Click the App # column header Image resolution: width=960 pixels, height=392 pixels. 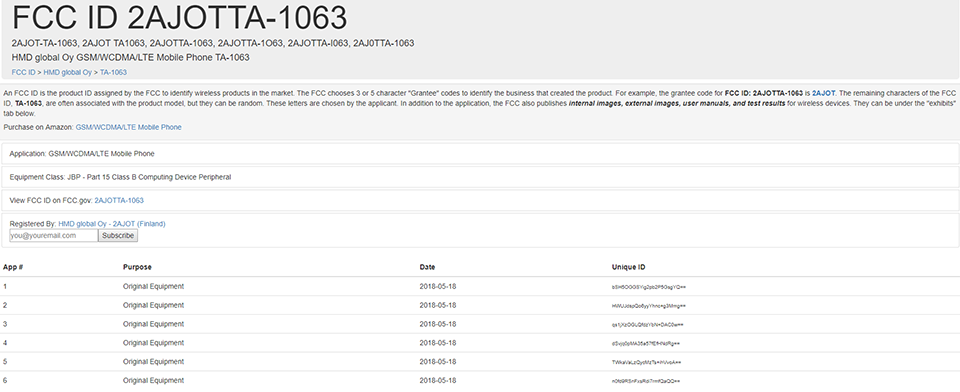pyautogui.click(x=13, y=267)
